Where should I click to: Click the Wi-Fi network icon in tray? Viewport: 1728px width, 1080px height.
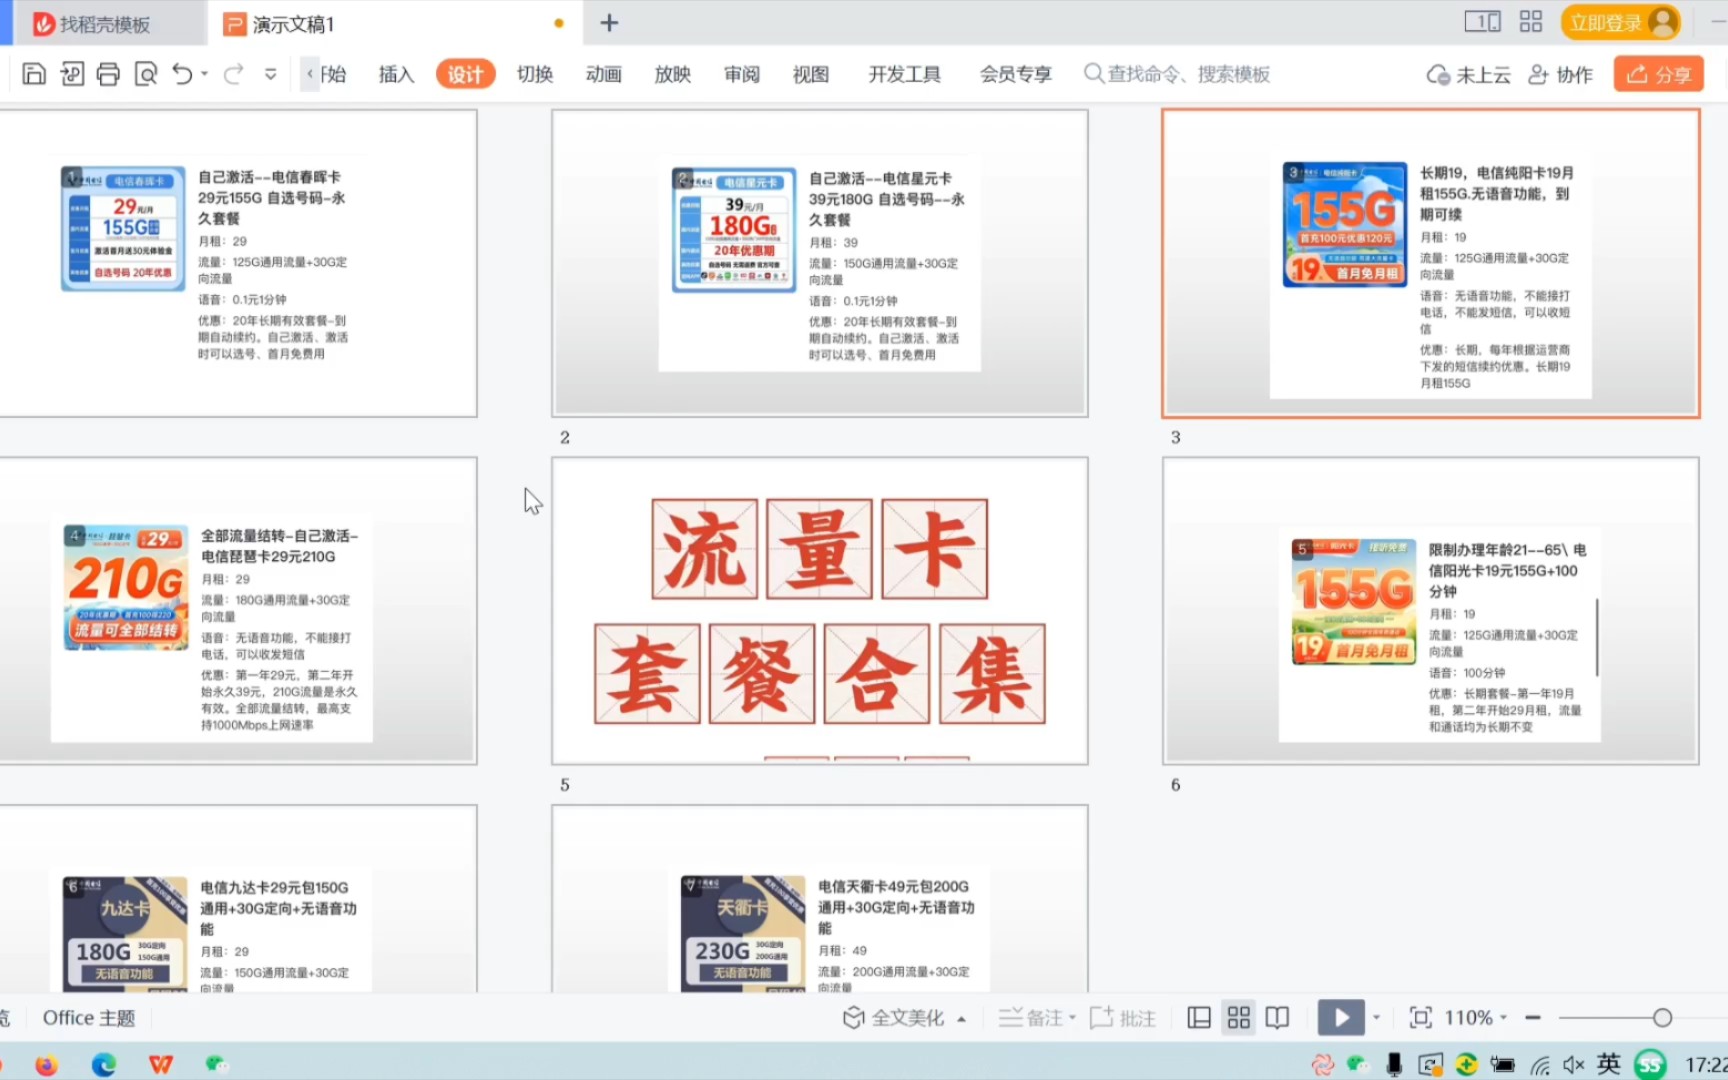(x=1540, y=1066)
